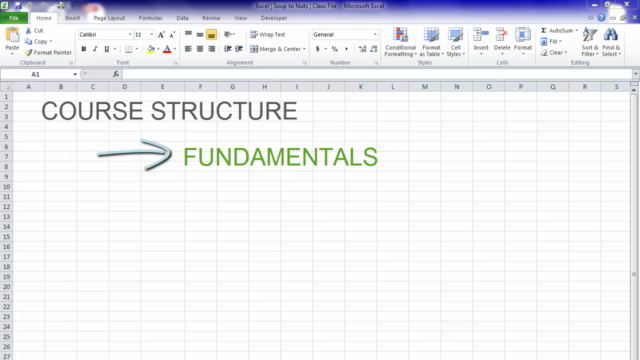The height and width of the screenshot is (360, 640).
Task: Click inside the formula bar
Action: coord(376,74)
